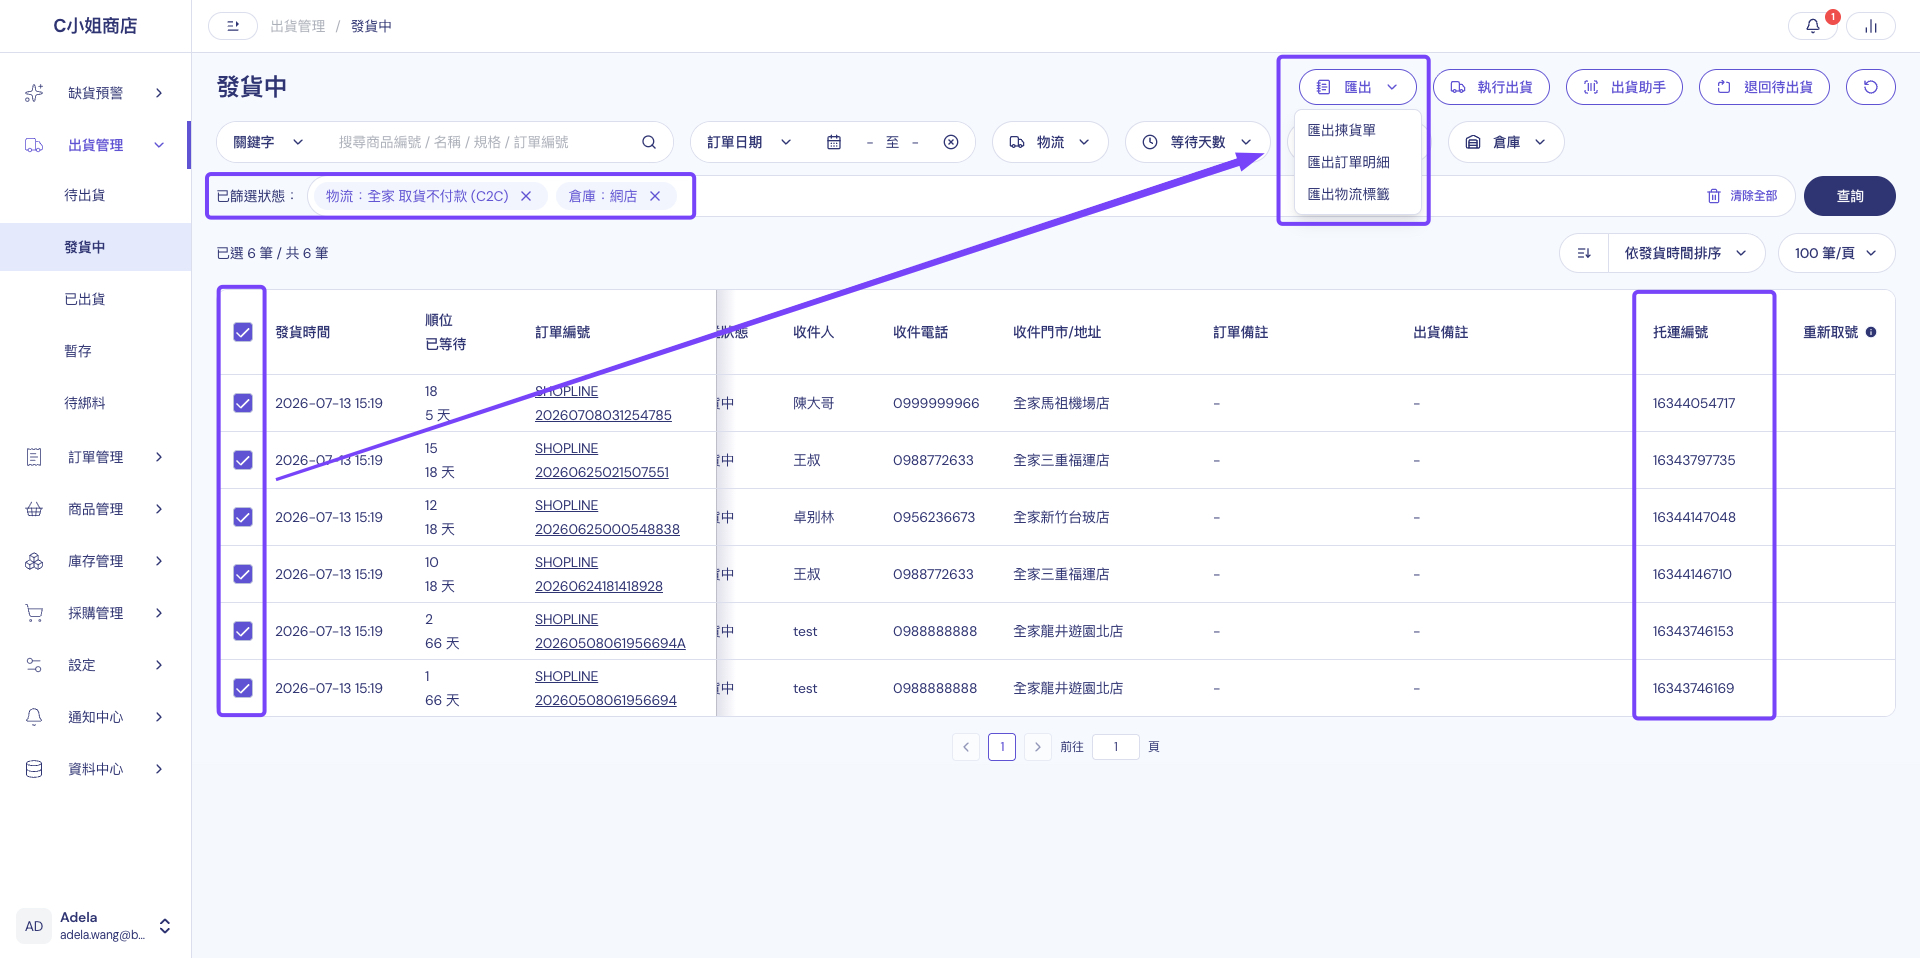Click the info icon beside 重新取號
Image resolution: width=1920 pixels, height=958 pixels.
coord(1871,332)
